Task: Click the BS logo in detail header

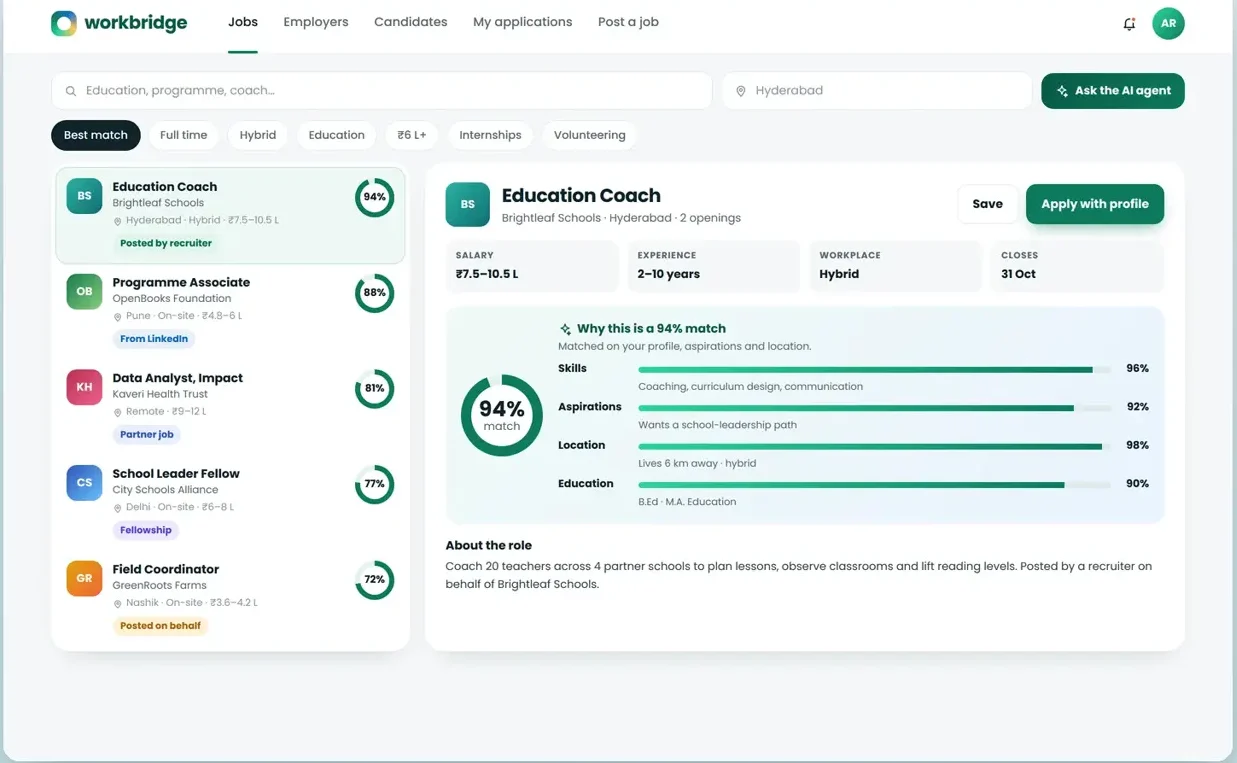Action: coord(467,204)
